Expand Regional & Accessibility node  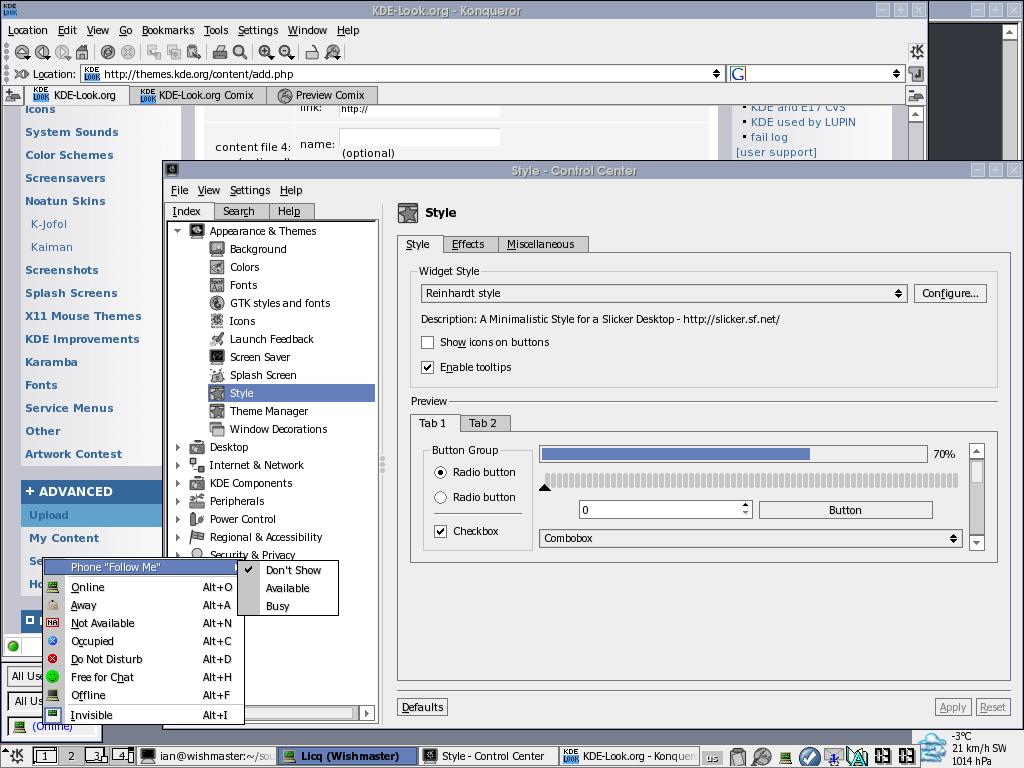pos(178,537)
